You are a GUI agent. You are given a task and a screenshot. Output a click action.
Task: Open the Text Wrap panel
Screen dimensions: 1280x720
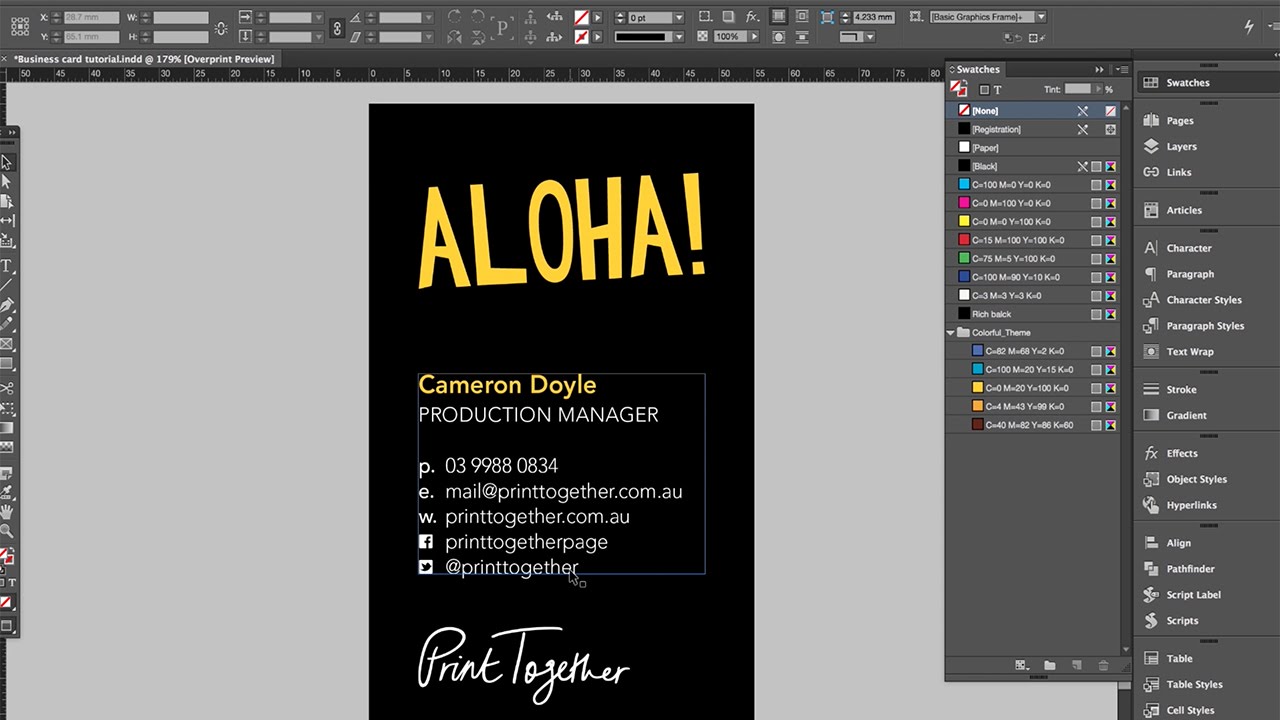pyautogui.click(x=1190, y=352)
